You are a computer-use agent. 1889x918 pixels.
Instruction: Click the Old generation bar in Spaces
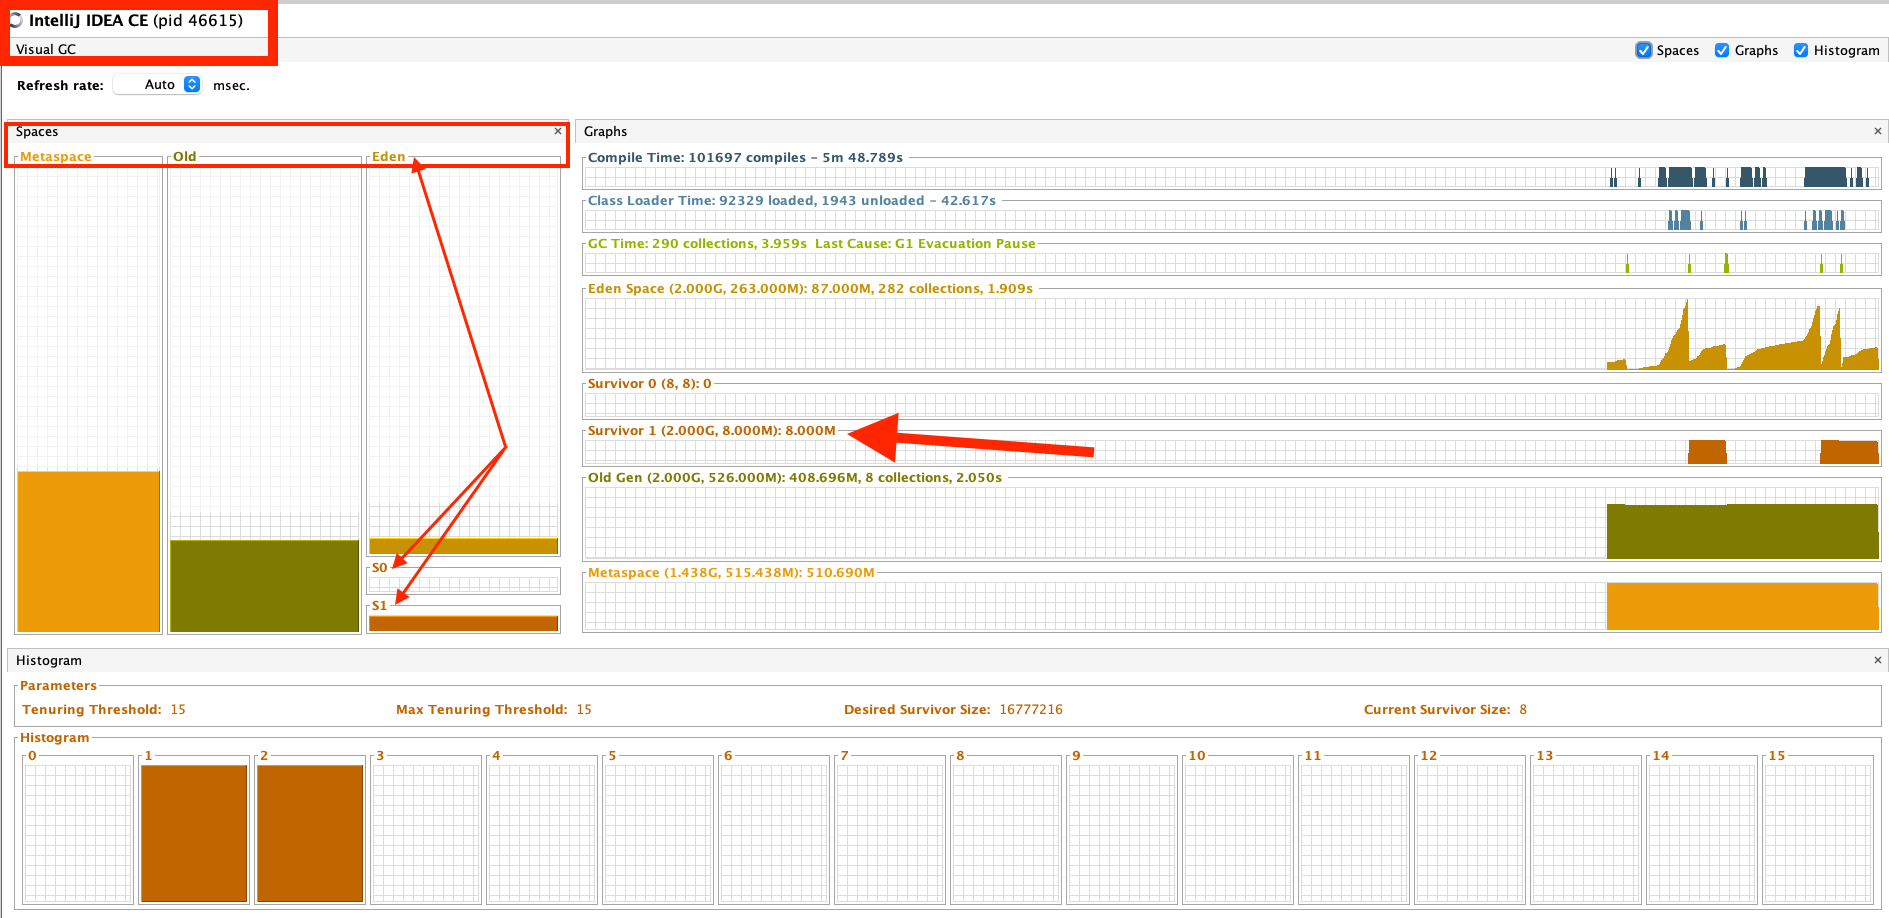pyautogui.click(x=264, y=585)
